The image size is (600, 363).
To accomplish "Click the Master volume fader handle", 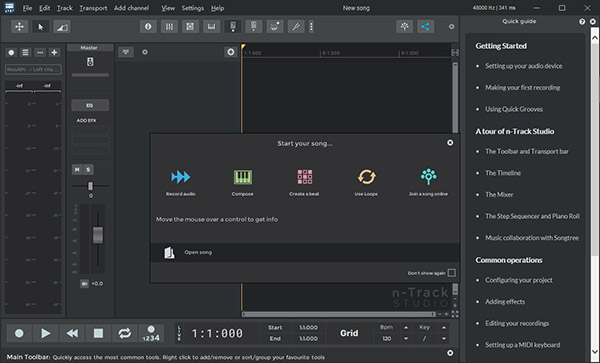I will pyautogui.click(x=98, y=235).
